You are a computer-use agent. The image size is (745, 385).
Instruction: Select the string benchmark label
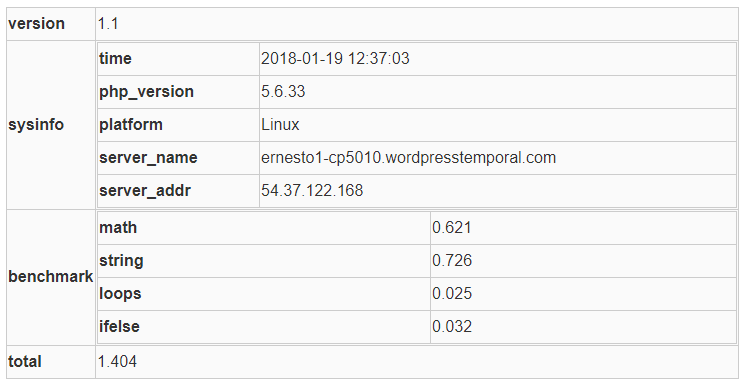click(121, 261)
